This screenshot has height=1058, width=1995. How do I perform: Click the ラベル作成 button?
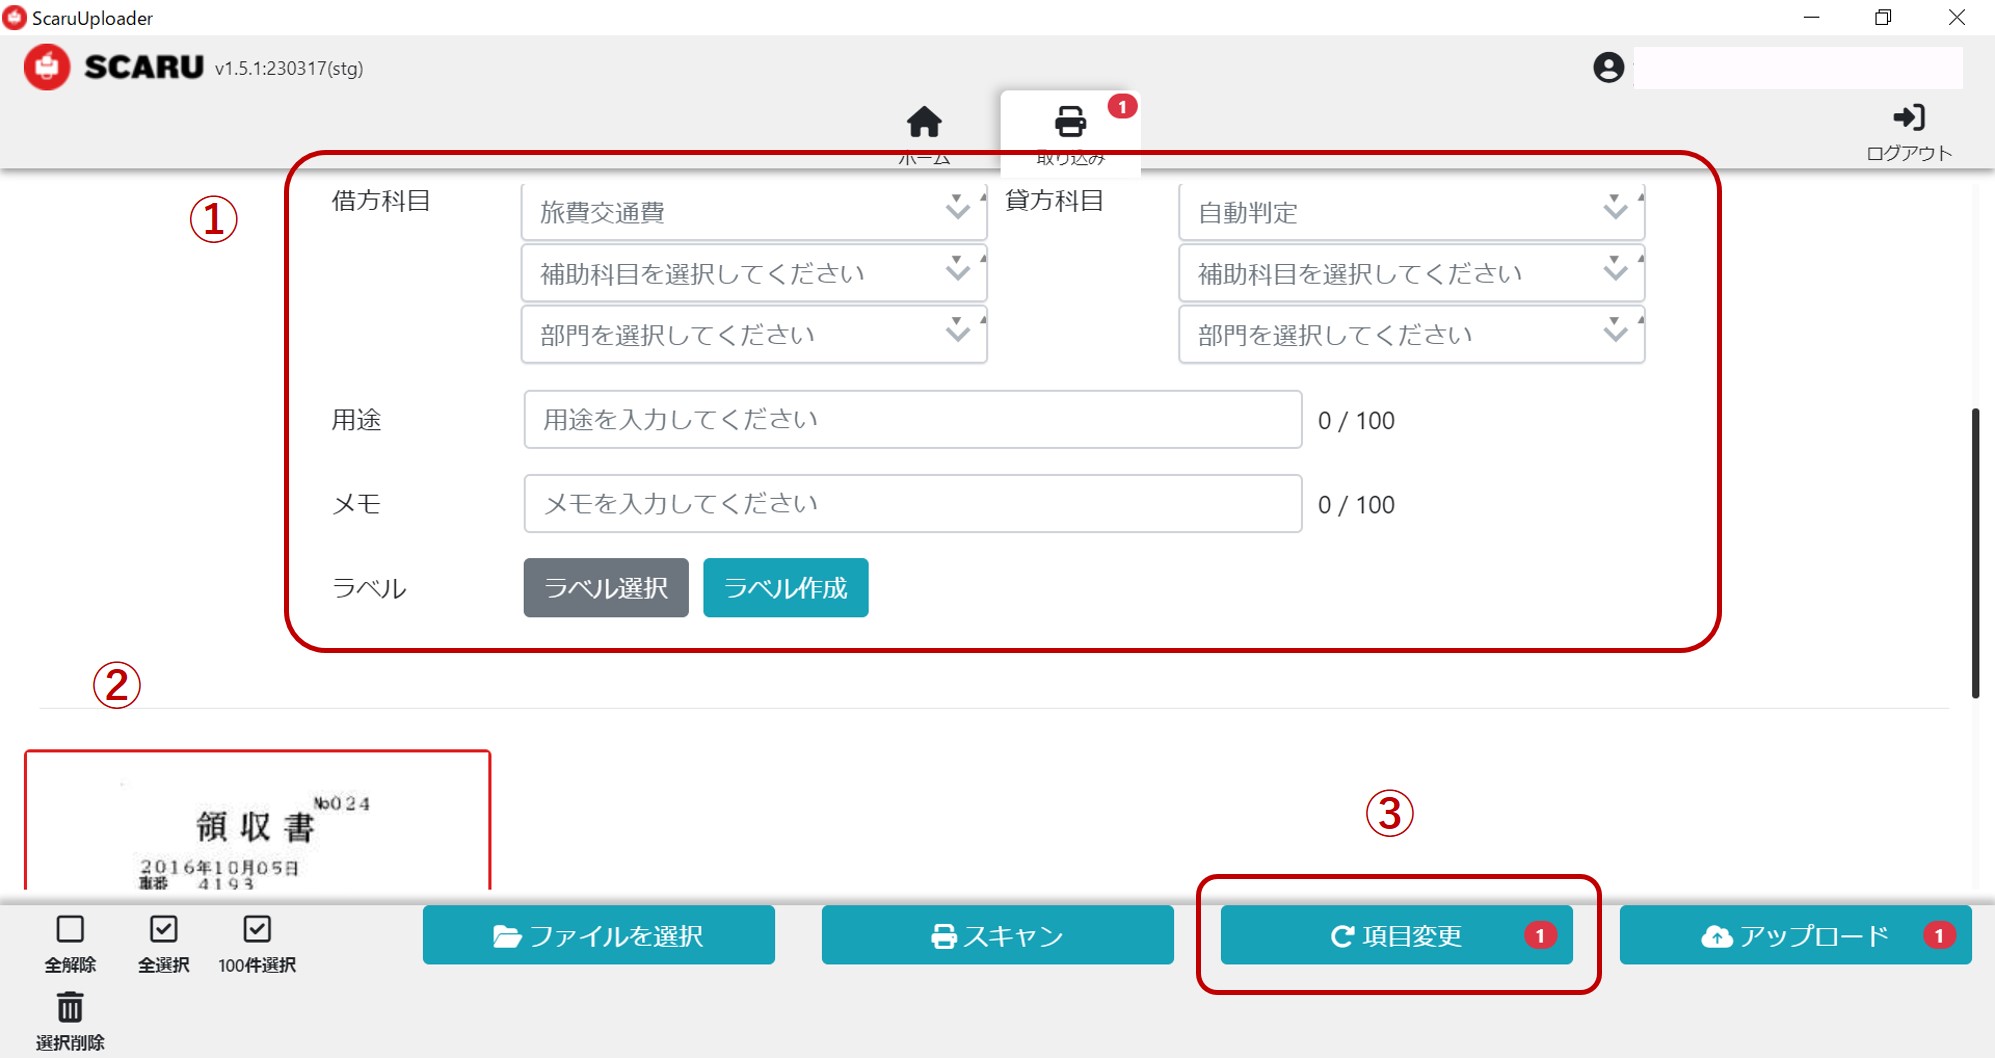pyautogui.click(x=785, y=588)
